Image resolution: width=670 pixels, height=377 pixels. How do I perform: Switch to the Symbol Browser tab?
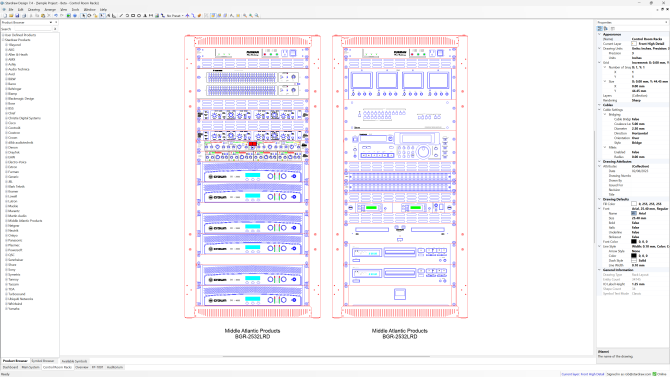click(x=43, y=361)
